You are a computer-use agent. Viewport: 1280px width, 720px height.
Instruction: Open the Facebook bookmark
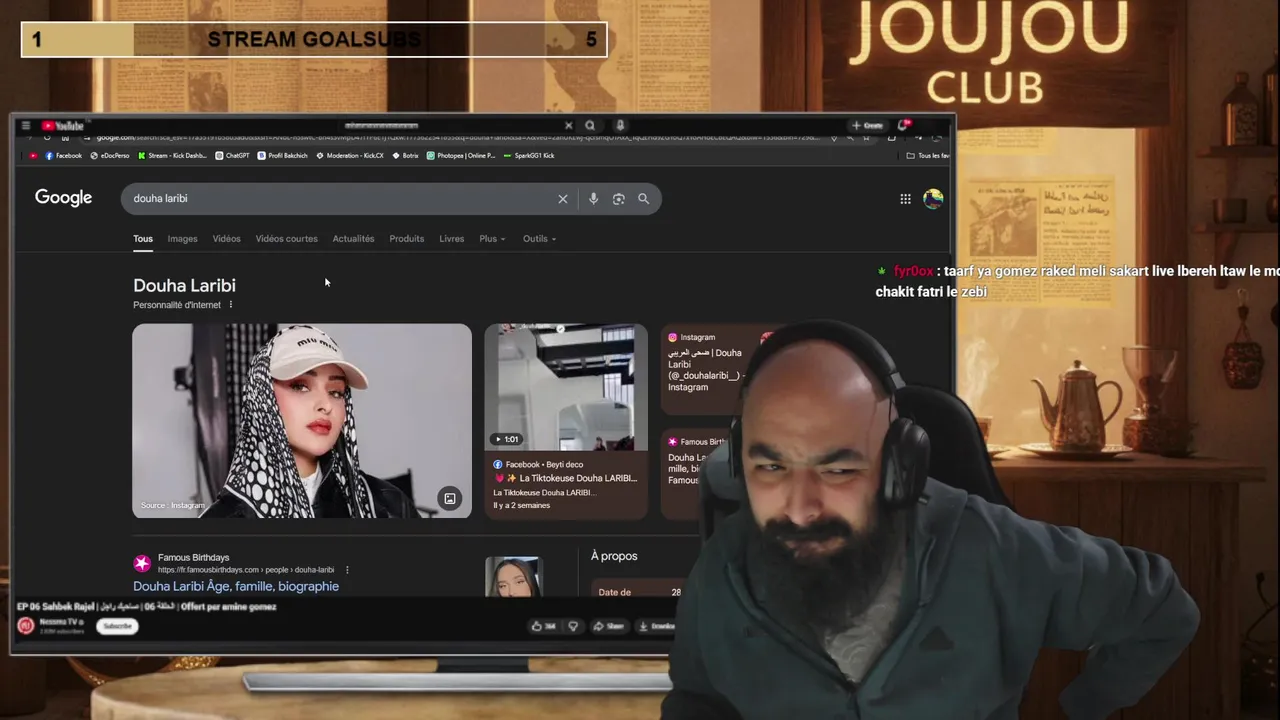[x=63, y=156]
